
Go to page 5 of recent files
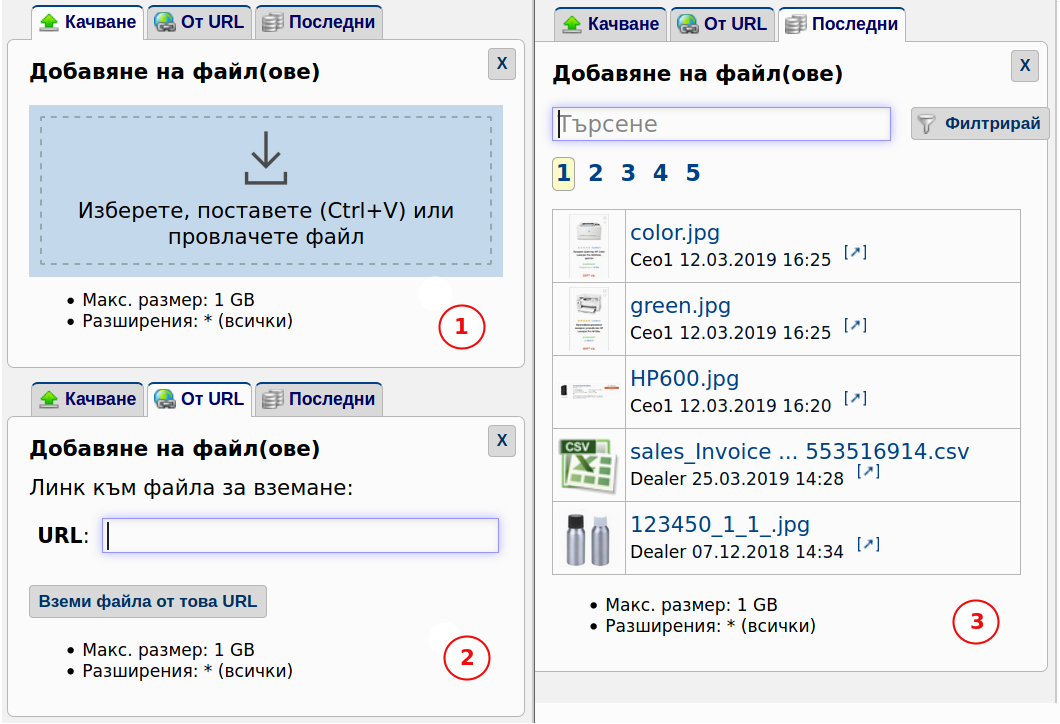click(x=693, y=174)
